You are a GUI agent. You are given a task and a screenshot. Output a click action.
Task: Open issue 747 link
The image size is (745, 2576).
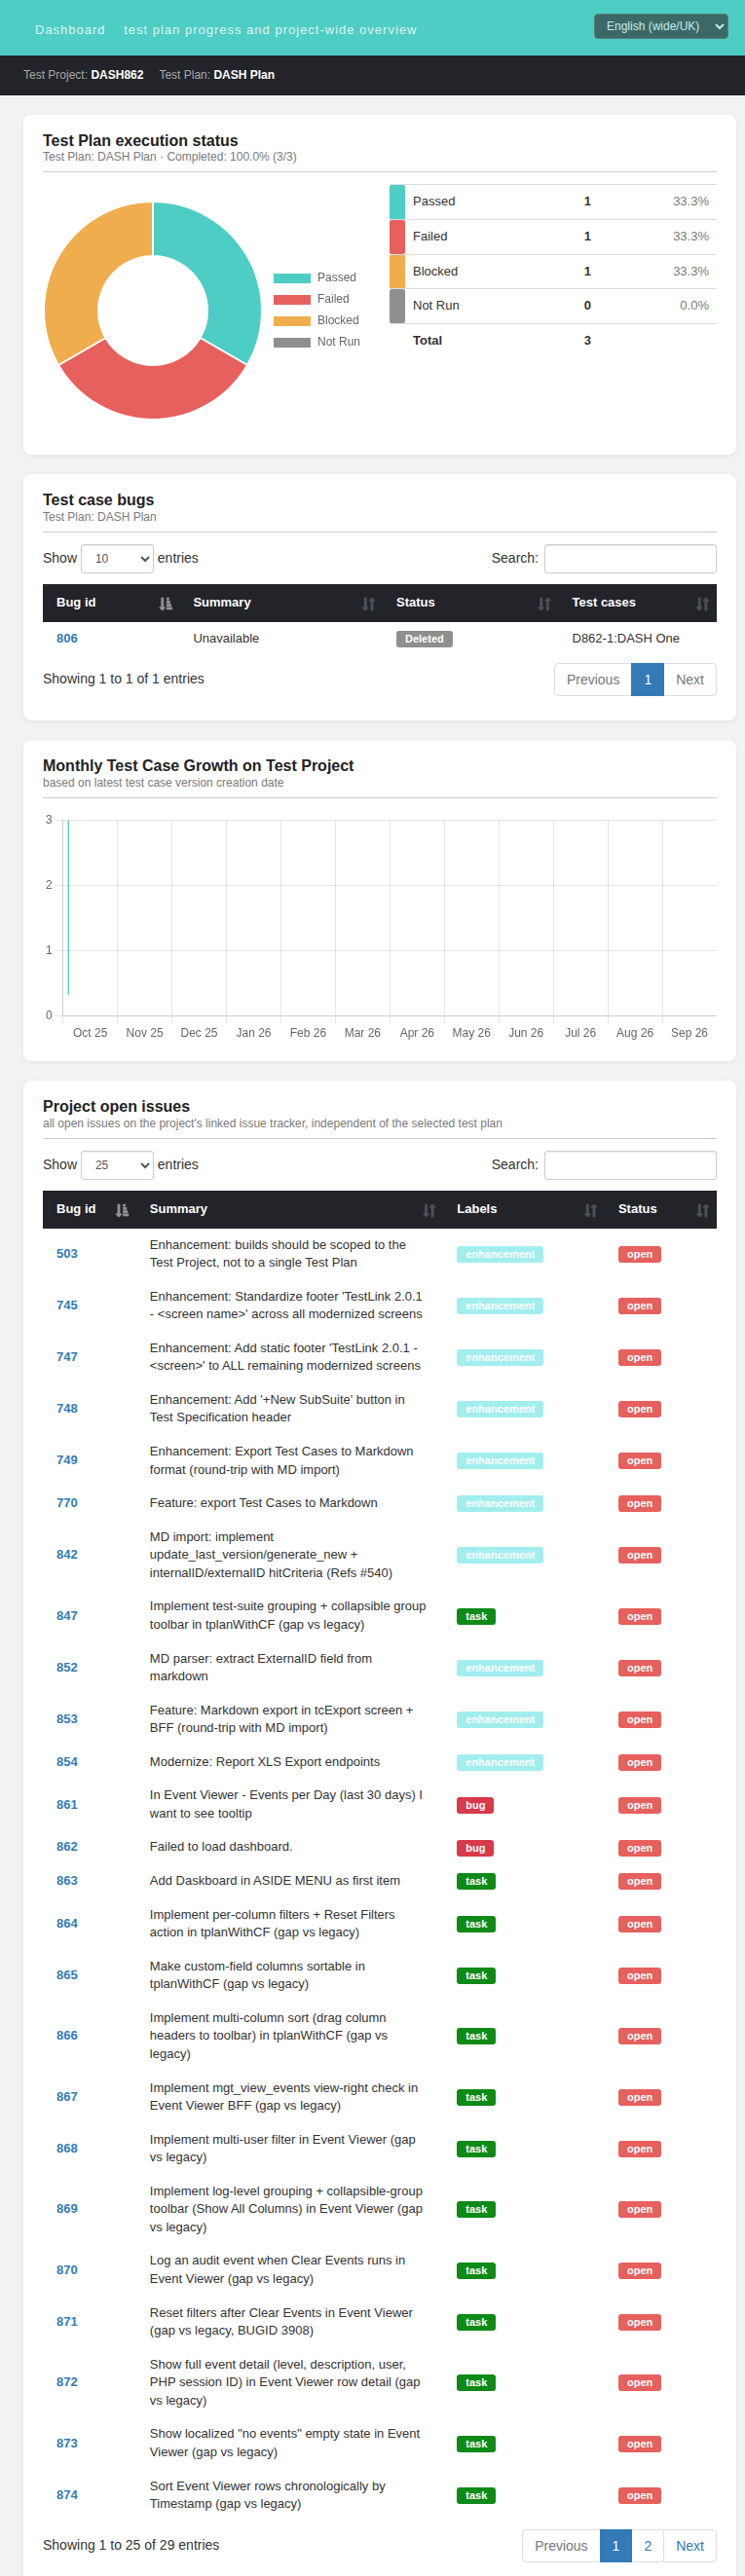[x=67, y=1356]
